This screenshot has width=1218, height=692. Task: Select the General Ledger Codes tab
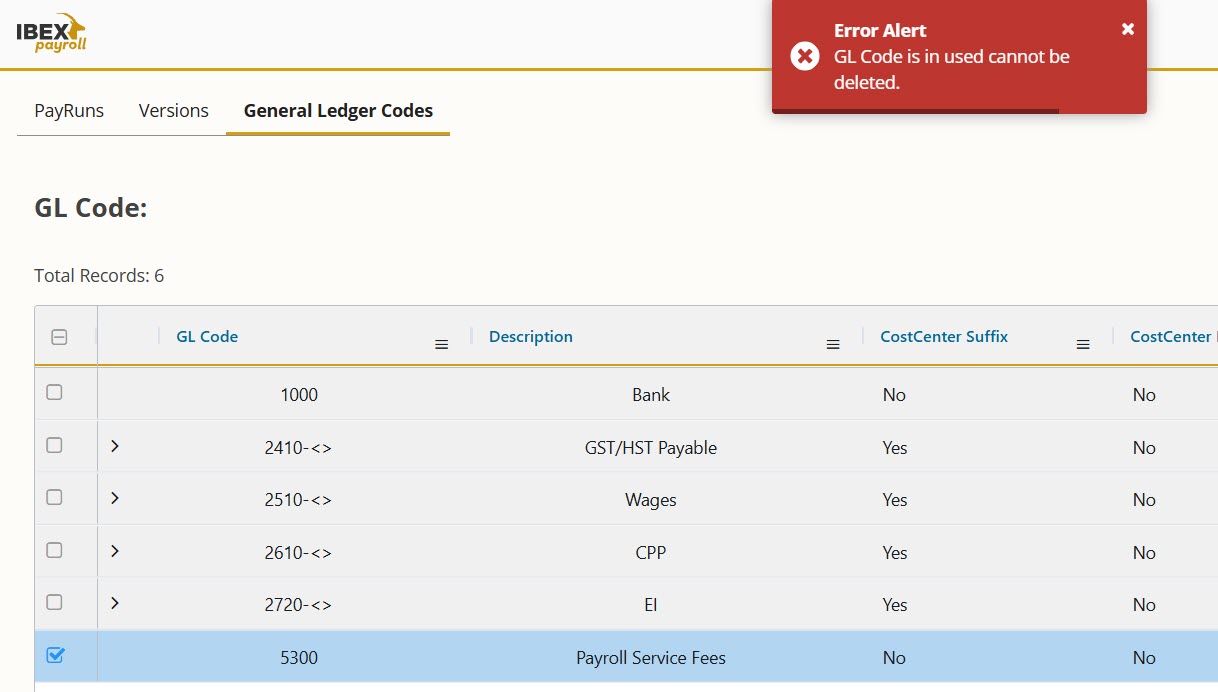(338, 110)
